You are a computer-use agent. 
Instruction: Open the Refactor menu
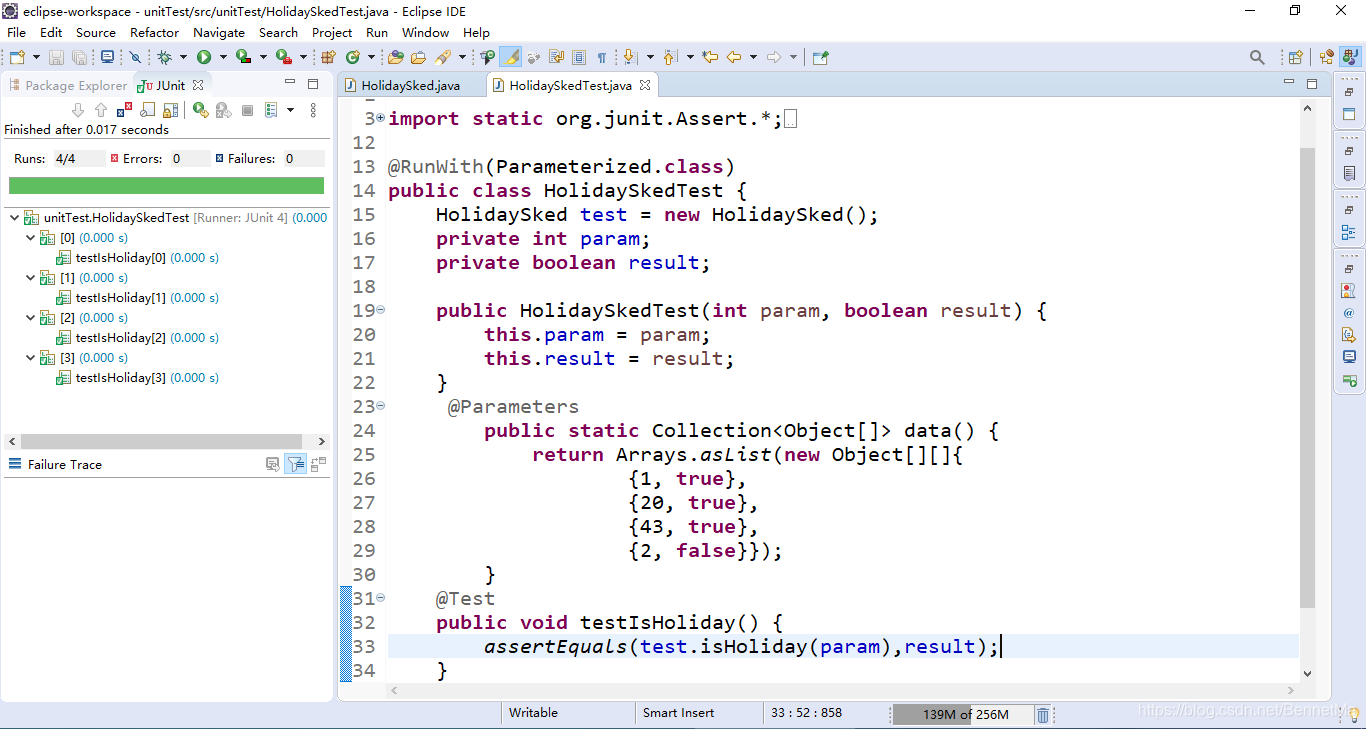click(x=155, y=32)
